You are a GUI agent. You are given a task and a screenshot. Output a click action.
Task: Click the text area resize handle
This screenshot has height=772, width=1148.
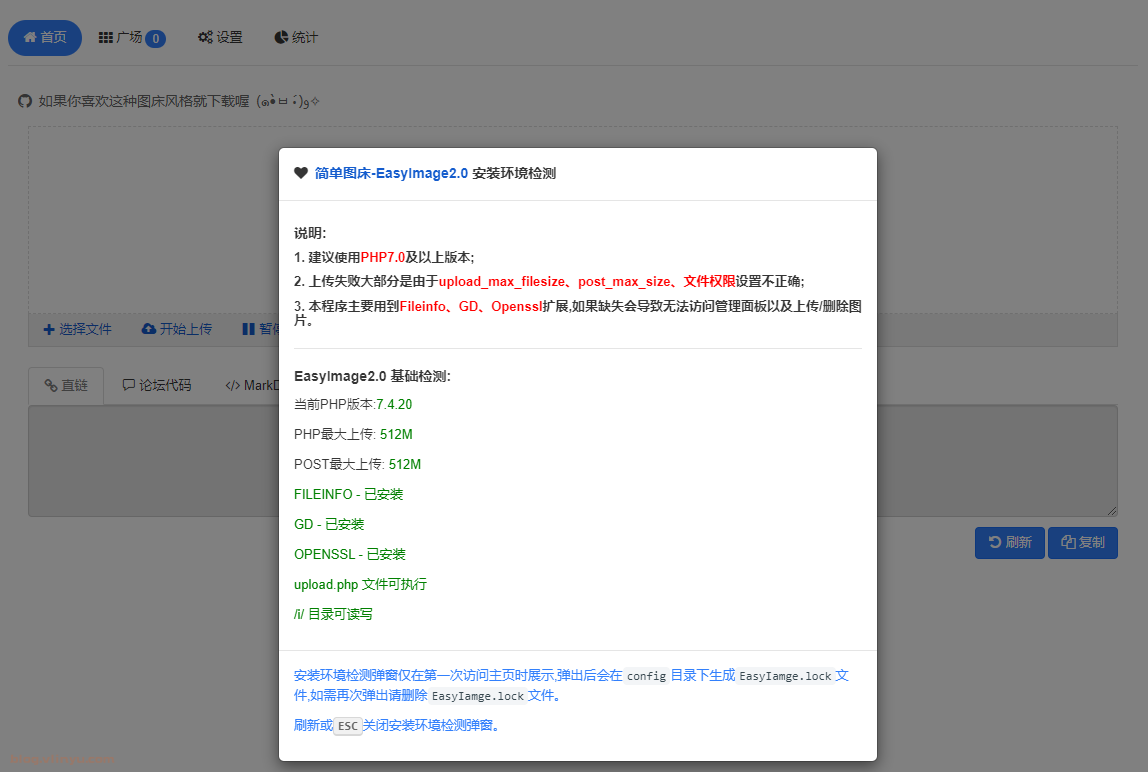(1111, 510)
